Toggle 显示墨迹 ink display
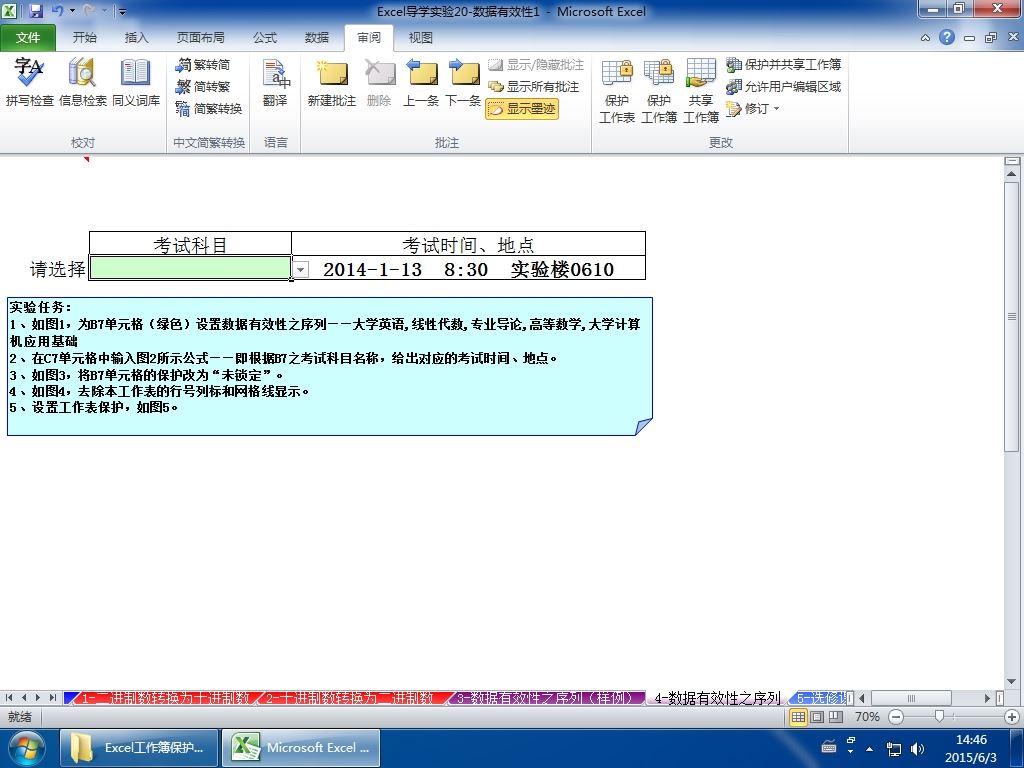The image size is (1024, 768). [522, 108]
